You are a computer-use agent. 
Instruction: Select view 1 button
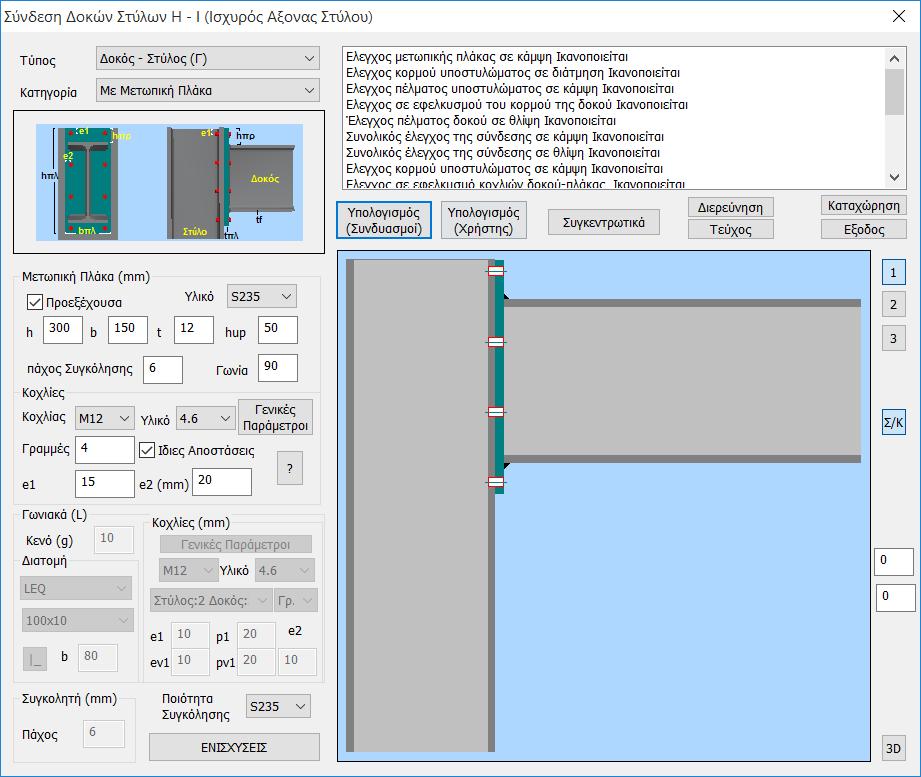click(893, 273)
